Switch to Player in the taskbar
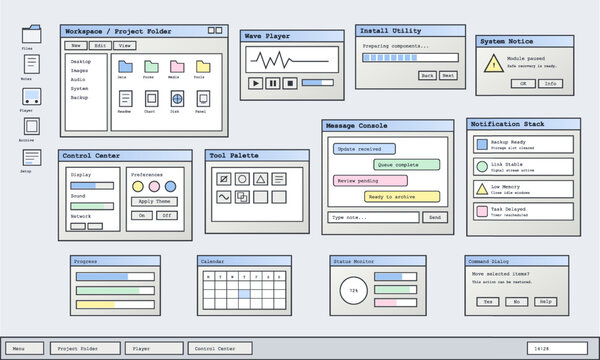Screen dimensions: 600x360 [x=154, y=349]
